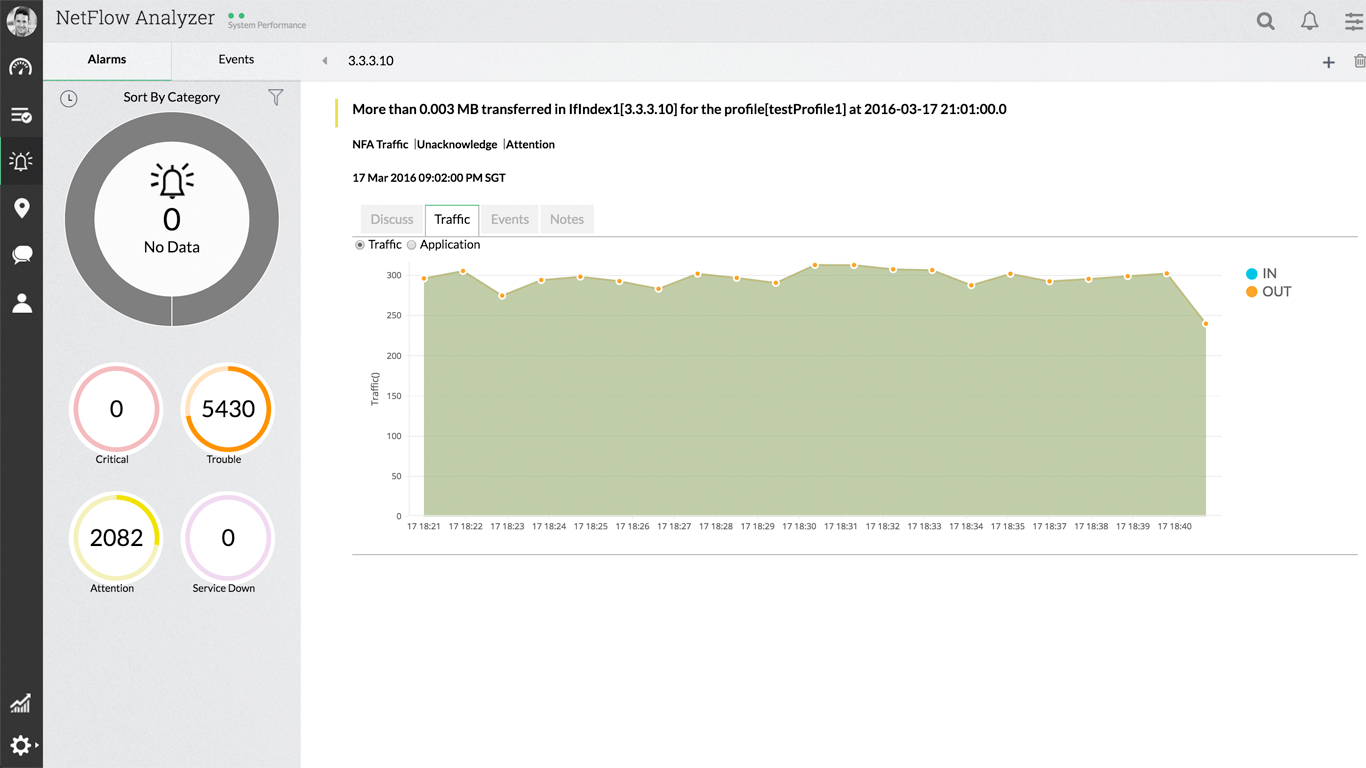Open the inventory list icon in sidebar

[x=21, y=115]
